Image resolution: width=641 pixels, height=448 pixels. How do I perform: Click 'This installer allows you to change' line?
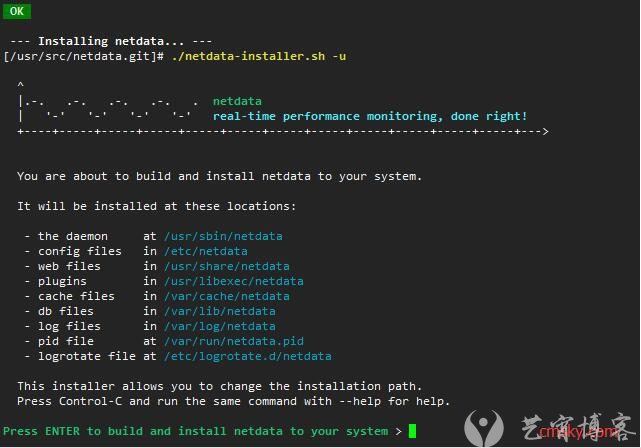[220, 386]
